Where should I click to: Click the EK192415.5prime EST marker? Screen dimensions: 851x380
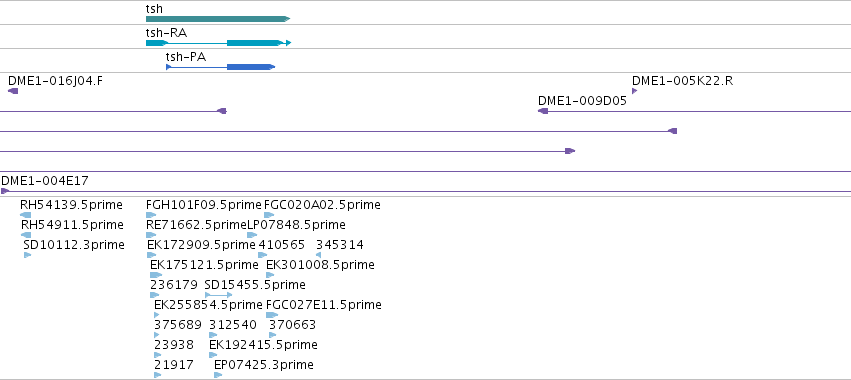(213, 355)
